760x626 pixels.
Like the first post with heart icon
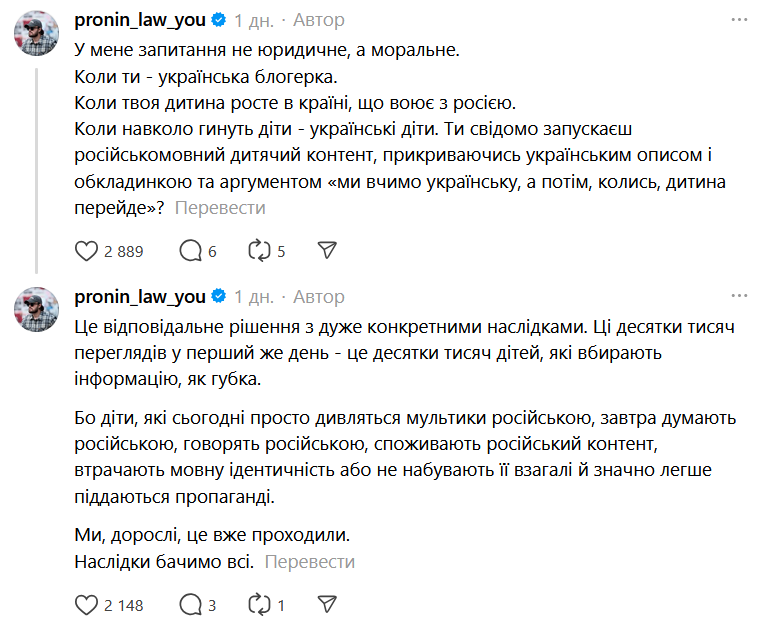(87, 251)
